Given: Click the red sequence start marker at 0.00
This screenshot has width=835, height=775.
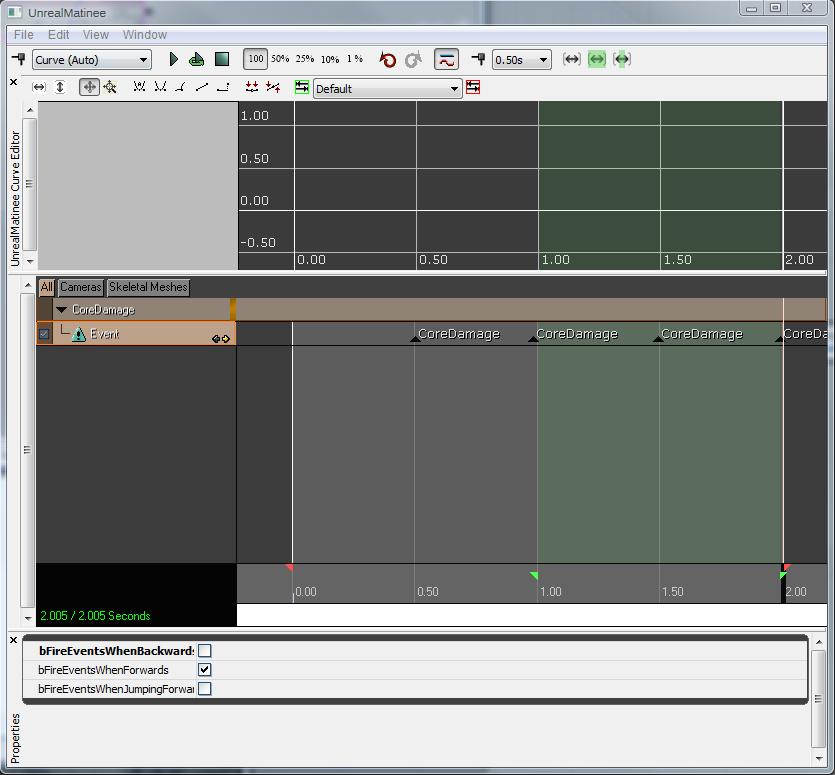Looking at the screenshot, I should pos(289,568).
